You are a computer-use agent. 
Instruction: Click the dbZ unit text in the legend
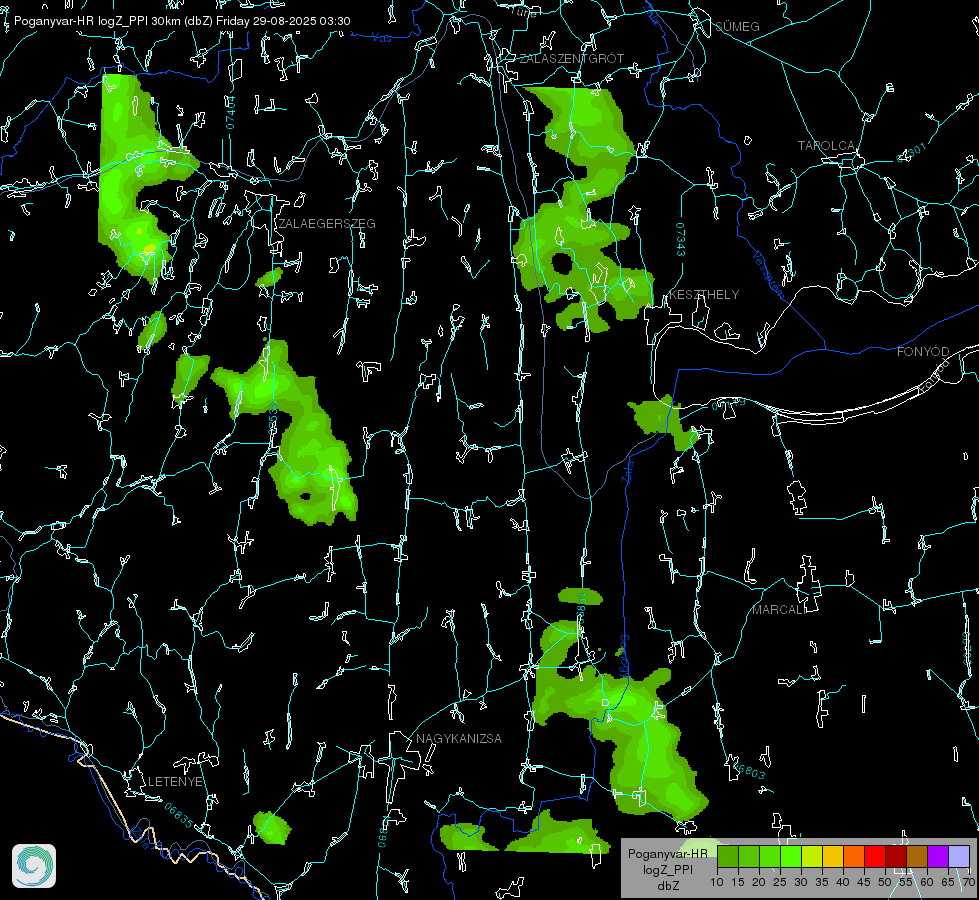(668, 886)
